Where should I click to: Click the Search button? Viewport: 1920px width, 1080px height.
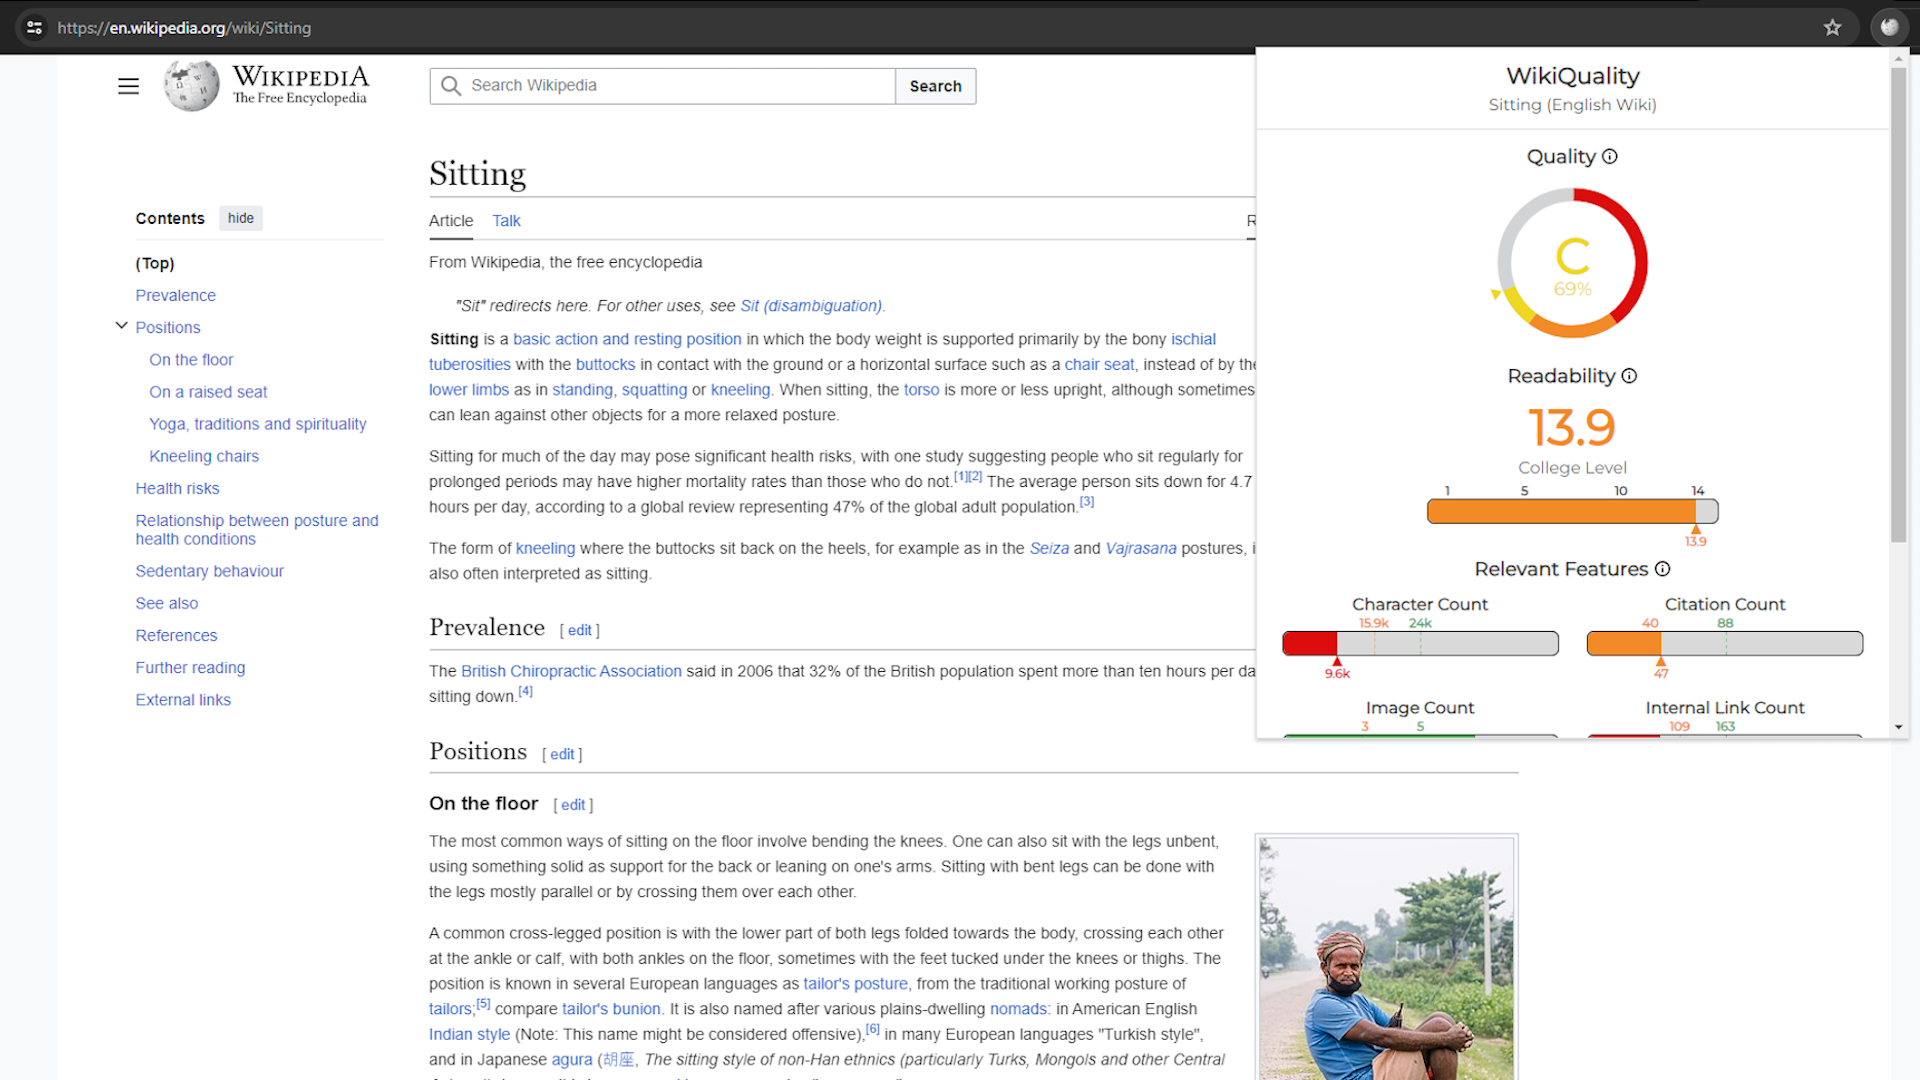click(934, 86)
